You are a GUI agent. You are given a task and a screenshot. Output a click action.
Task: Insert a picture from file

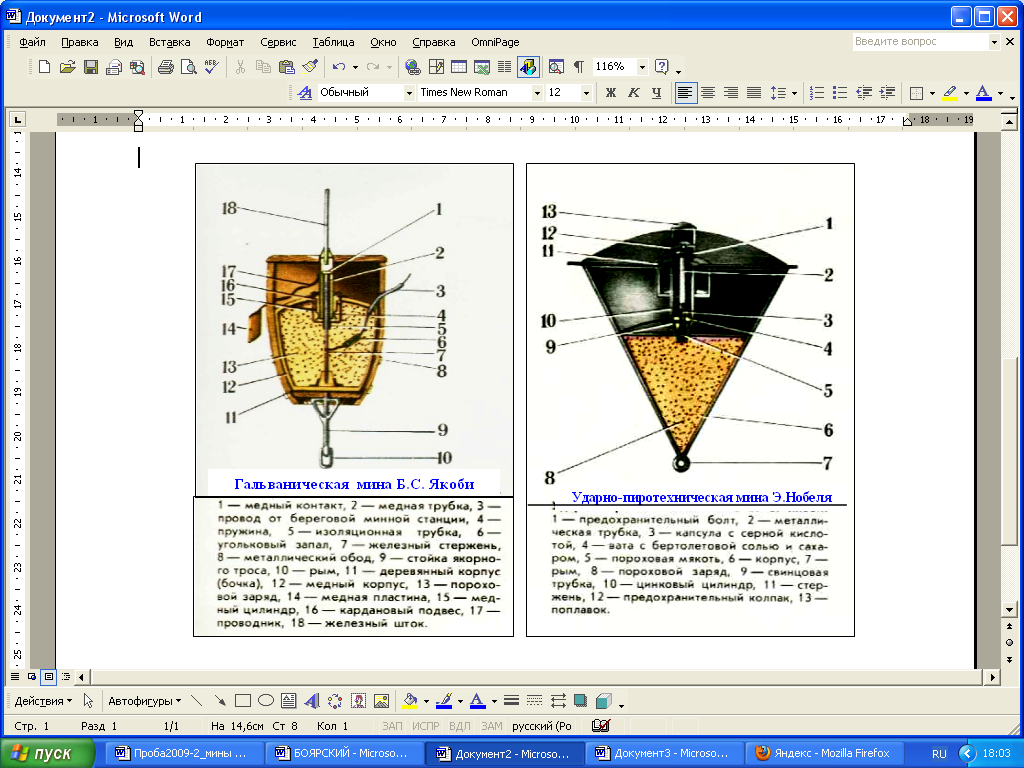pos(381,701)
